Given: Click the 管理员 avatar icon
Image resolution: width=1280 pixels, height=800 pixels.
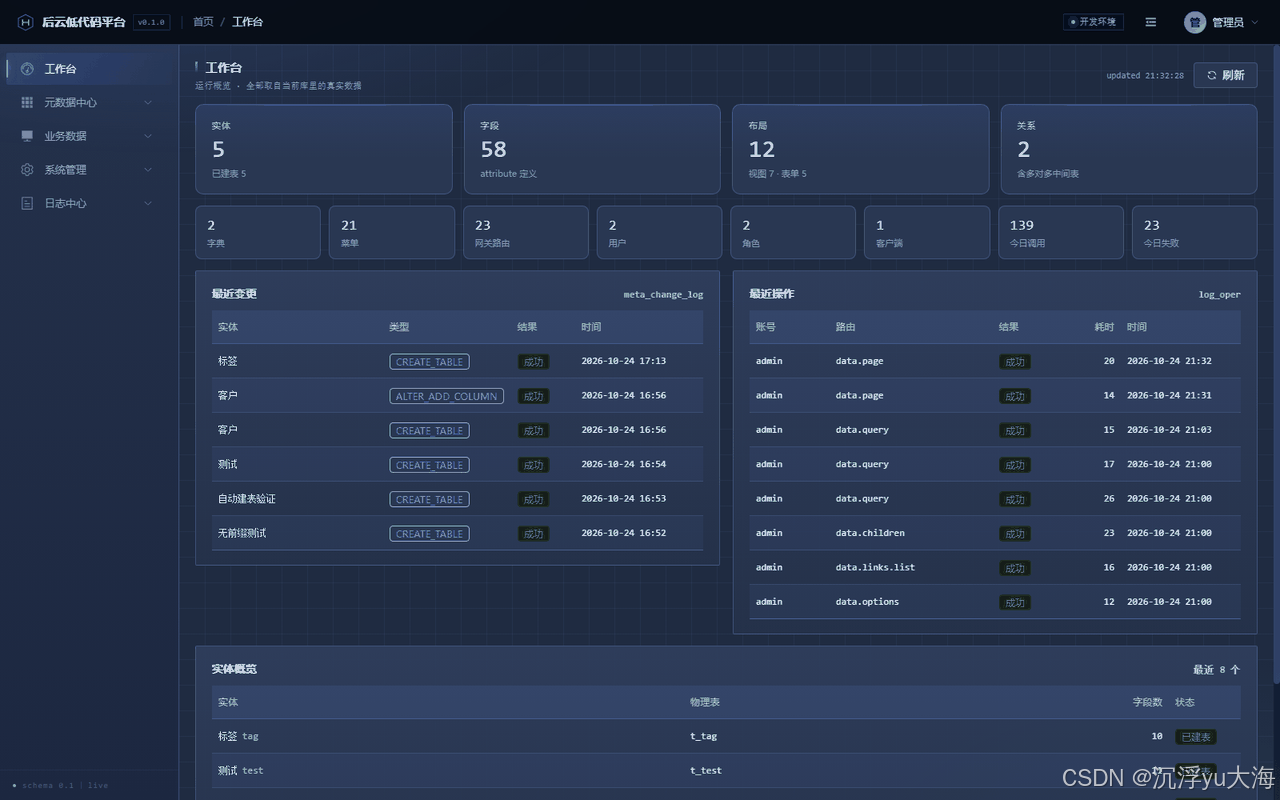Looking at the screenshot, I should (x=1195, y=22).
